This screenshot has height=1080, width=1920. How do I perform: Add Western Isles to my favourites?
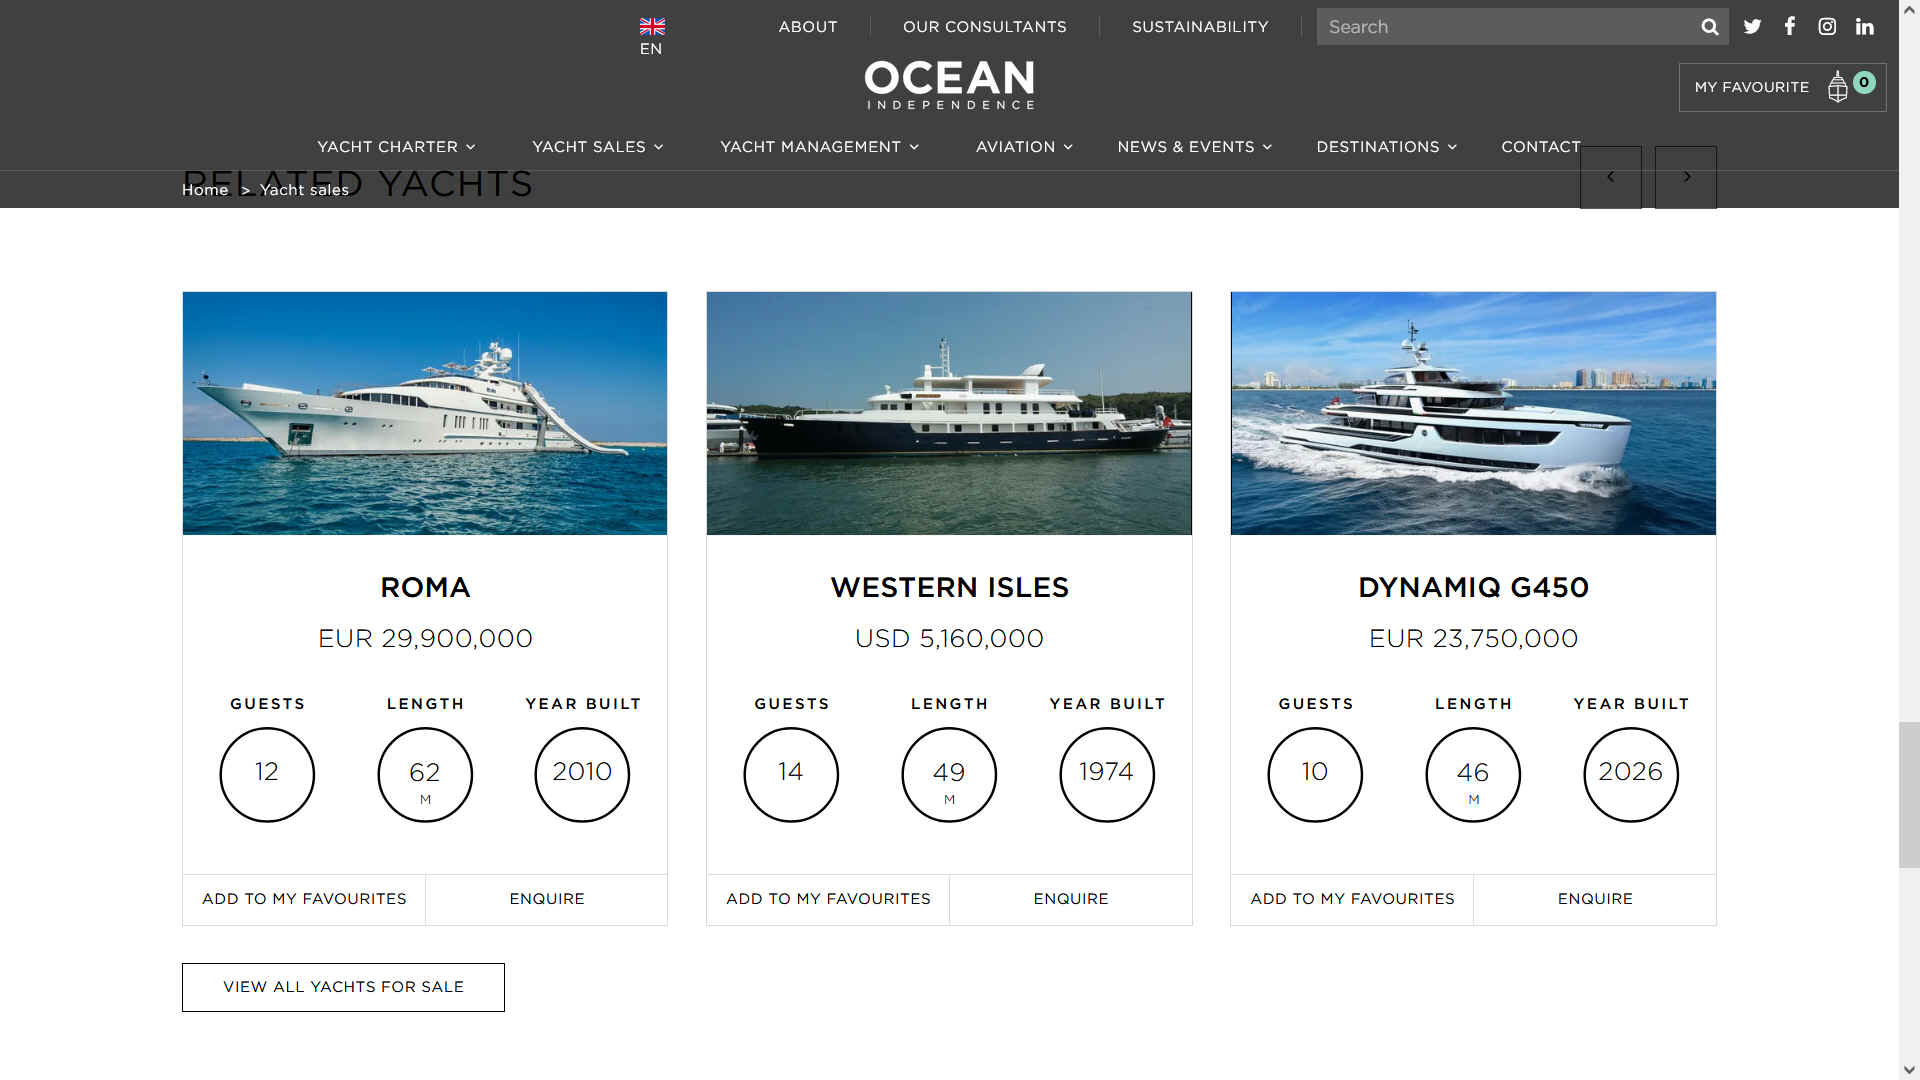click(828, 899)
